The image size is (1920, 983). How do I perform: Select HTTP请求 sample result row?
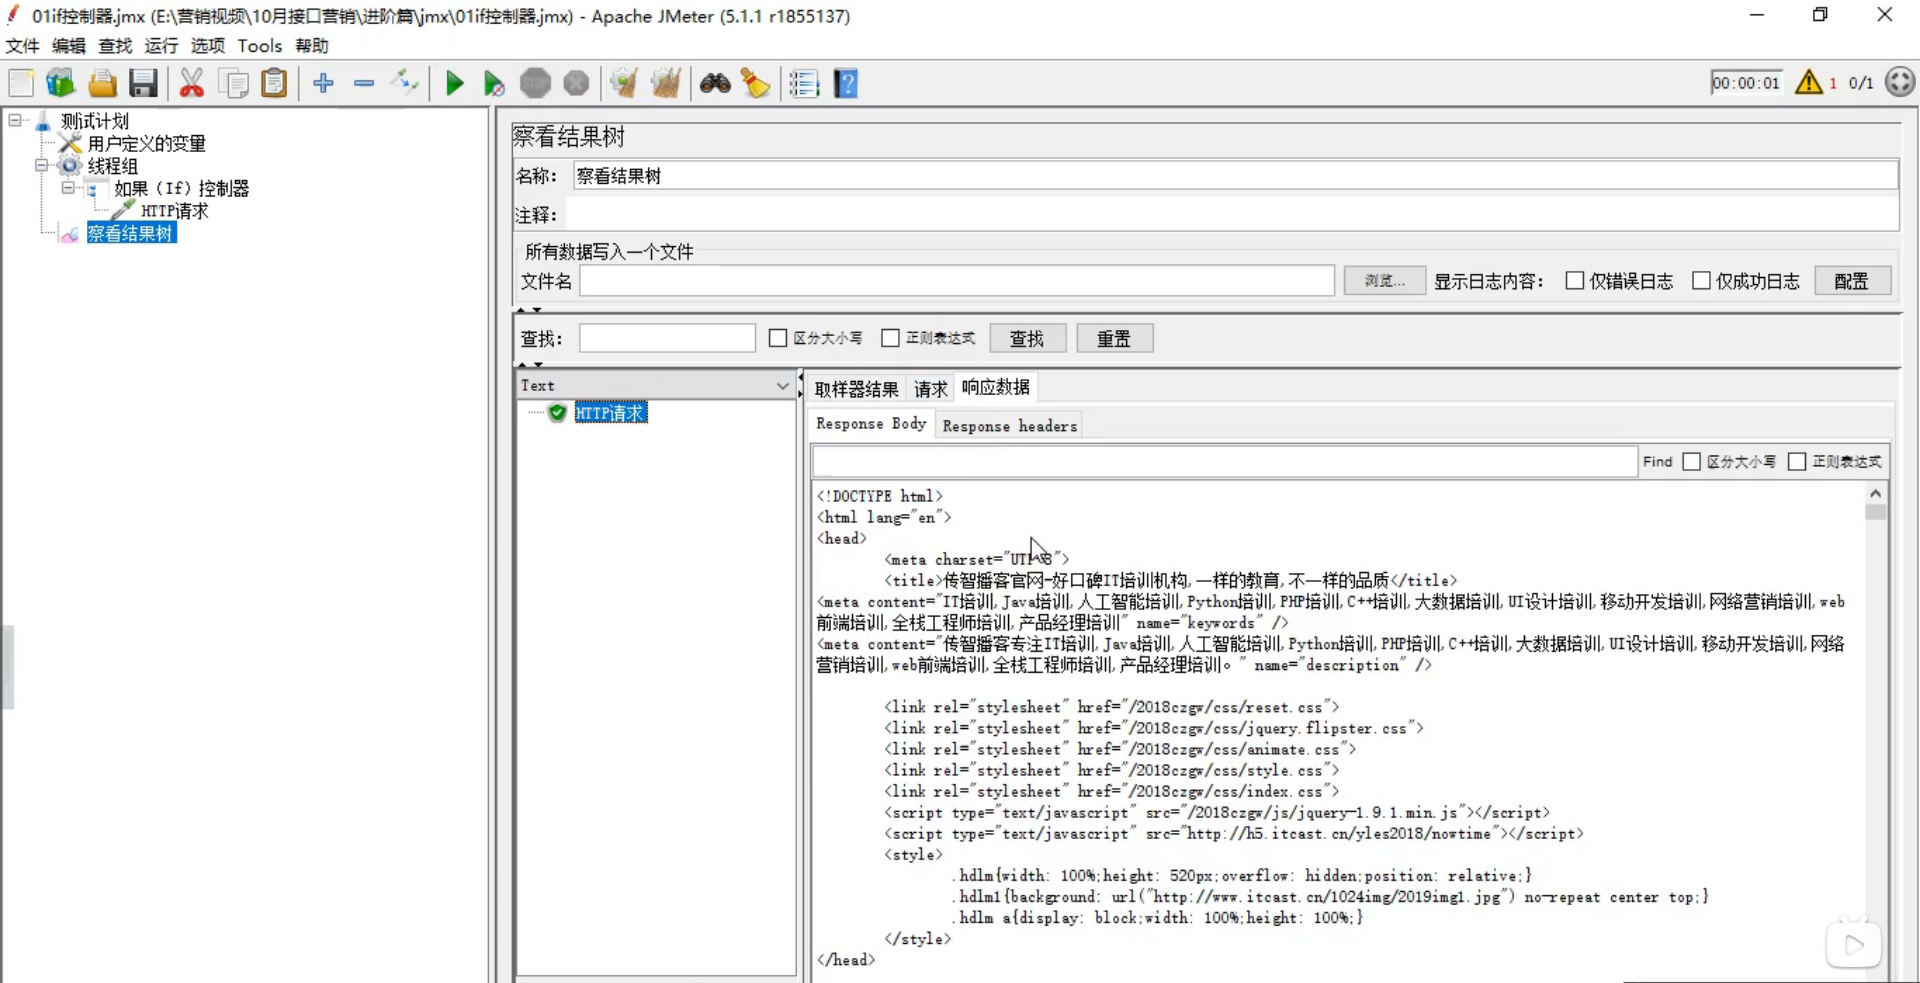point(611,413)
